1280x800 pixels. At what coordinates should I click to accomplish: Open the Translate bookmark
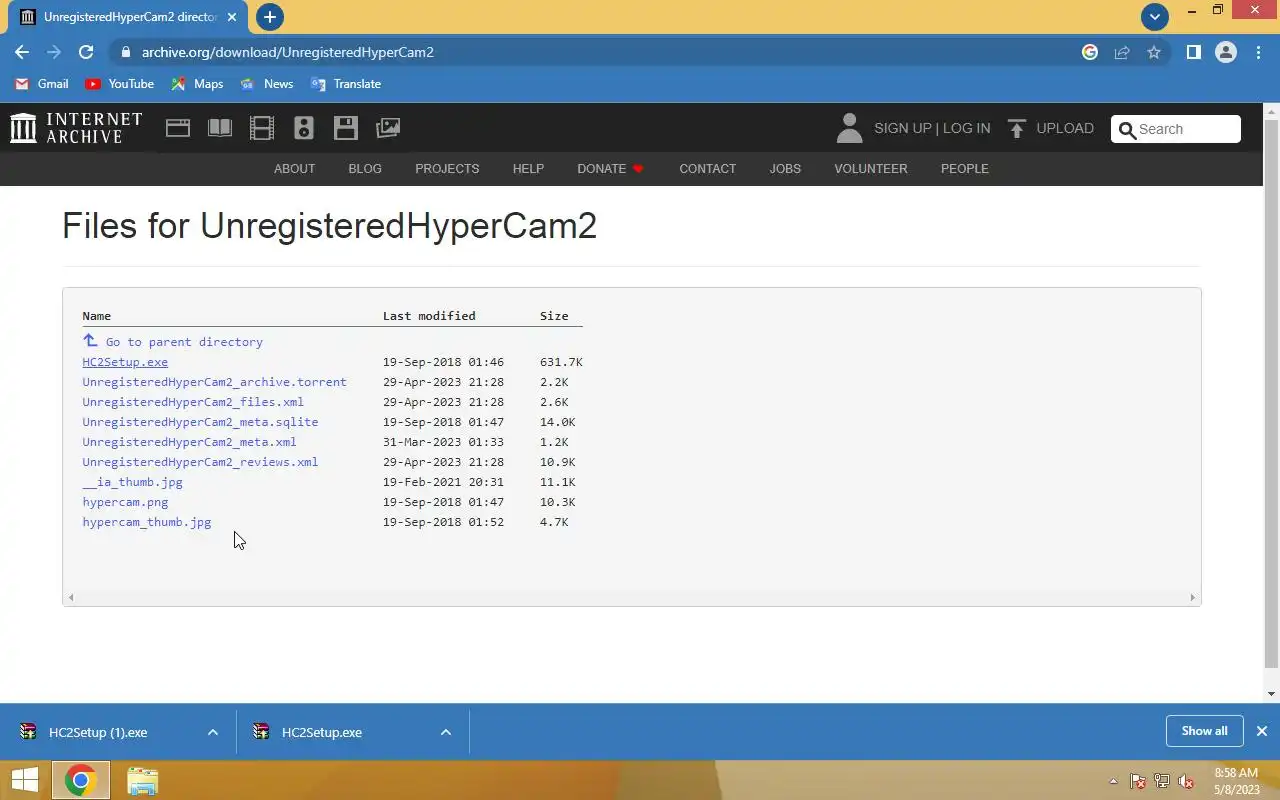346,84
